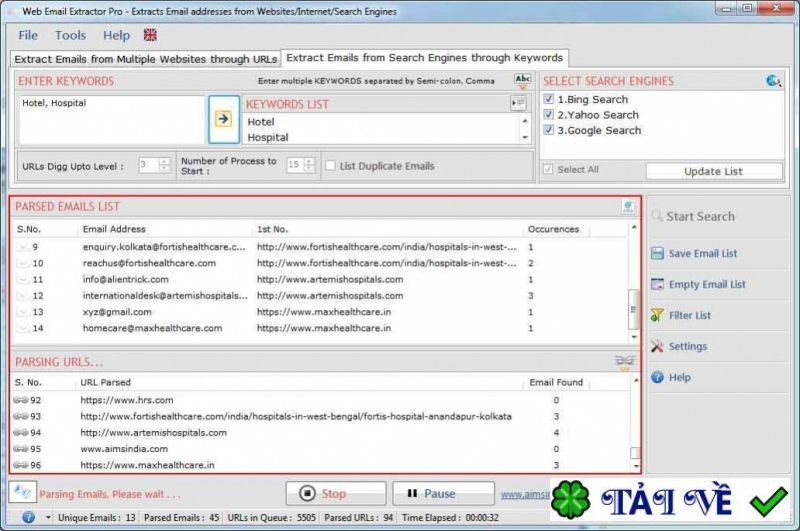Click the status bar help icon
The image size is (800, 531).
pyautogui.click(x=29, y=517)
